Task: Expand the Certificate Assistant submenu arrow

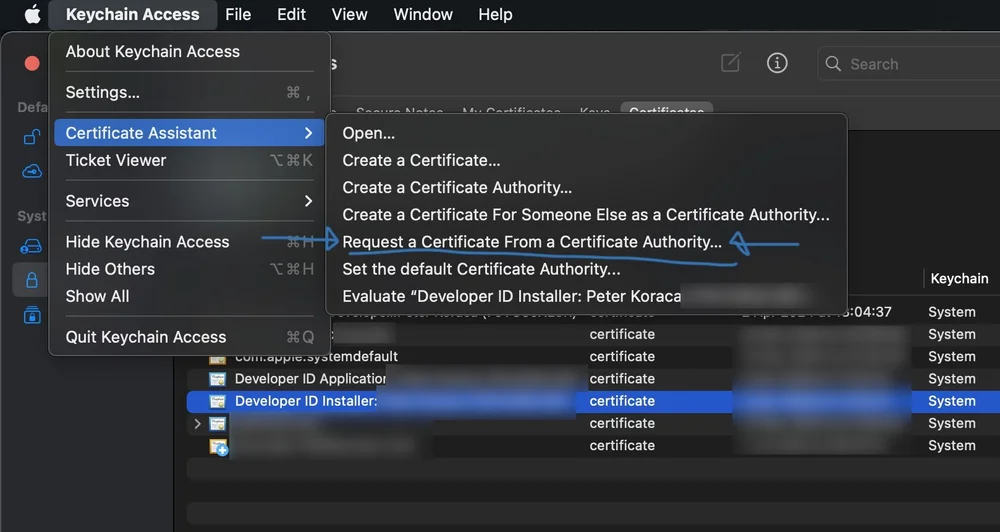Action: click(x=309, y=133)
